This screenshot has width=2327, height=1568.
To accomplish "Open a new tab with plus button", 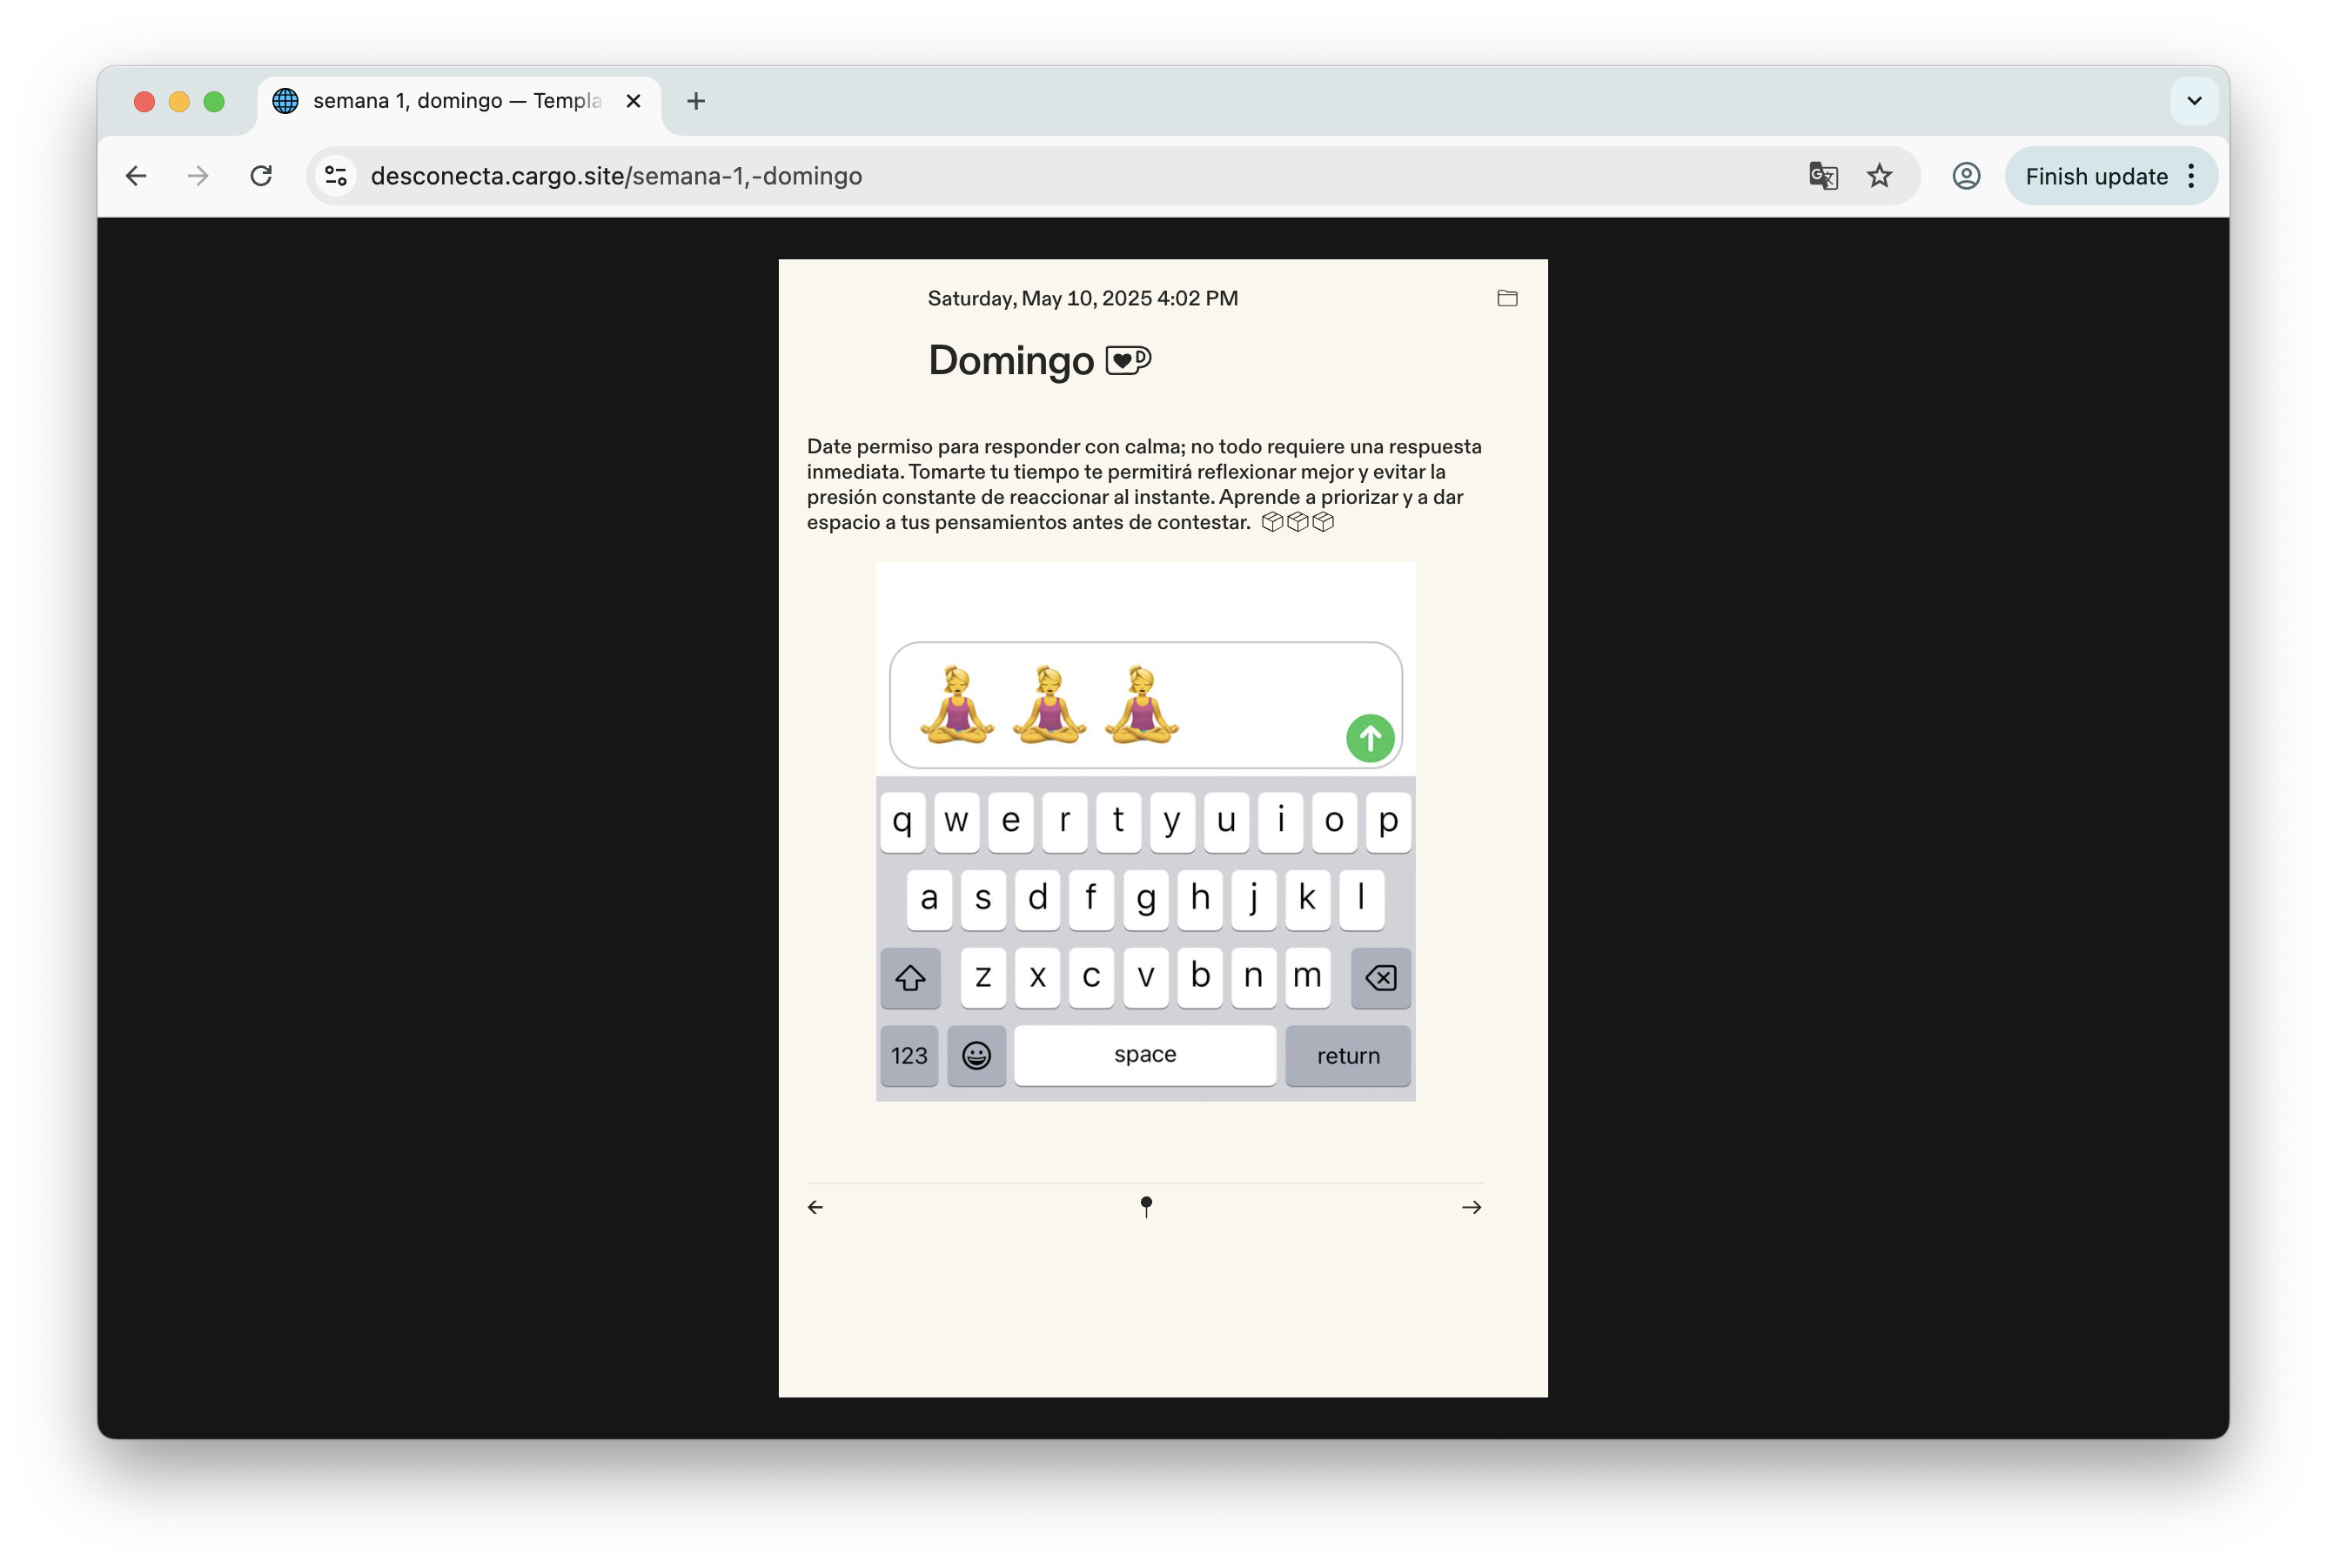I will tap(696, 101).
